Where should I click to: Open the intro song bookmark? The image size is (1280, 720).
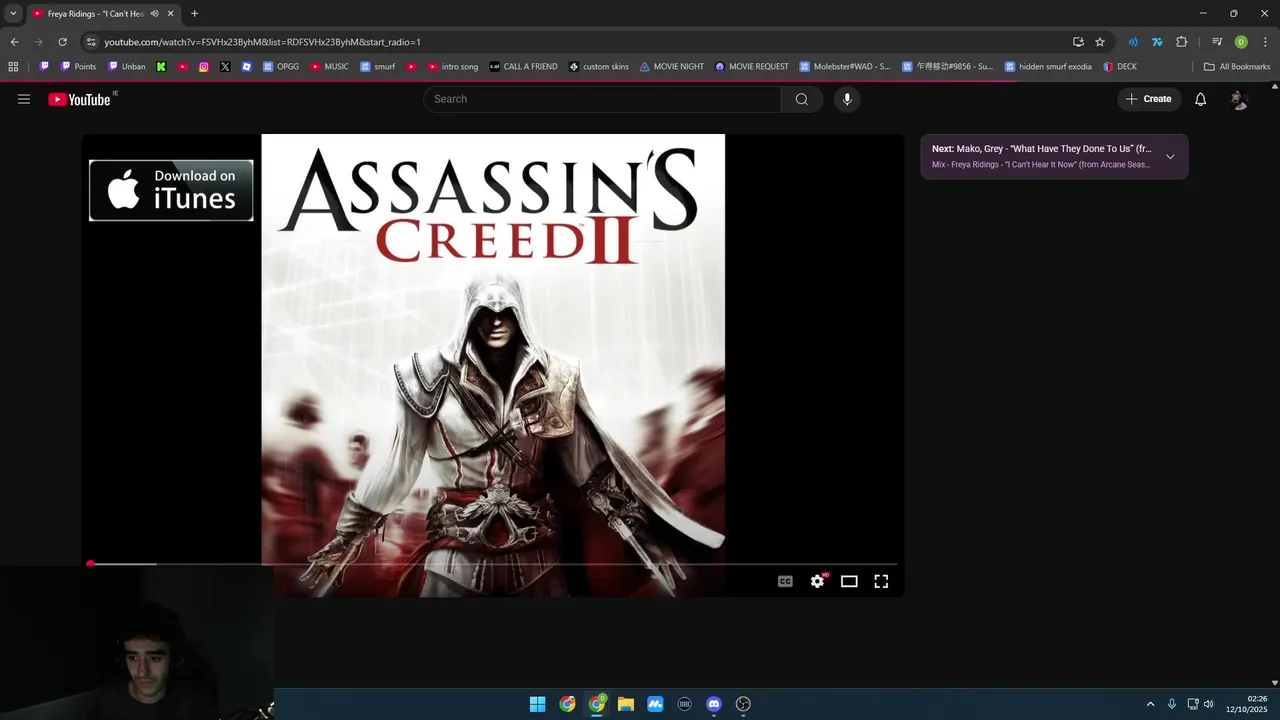pyautogui.click(x=453, y=67)
